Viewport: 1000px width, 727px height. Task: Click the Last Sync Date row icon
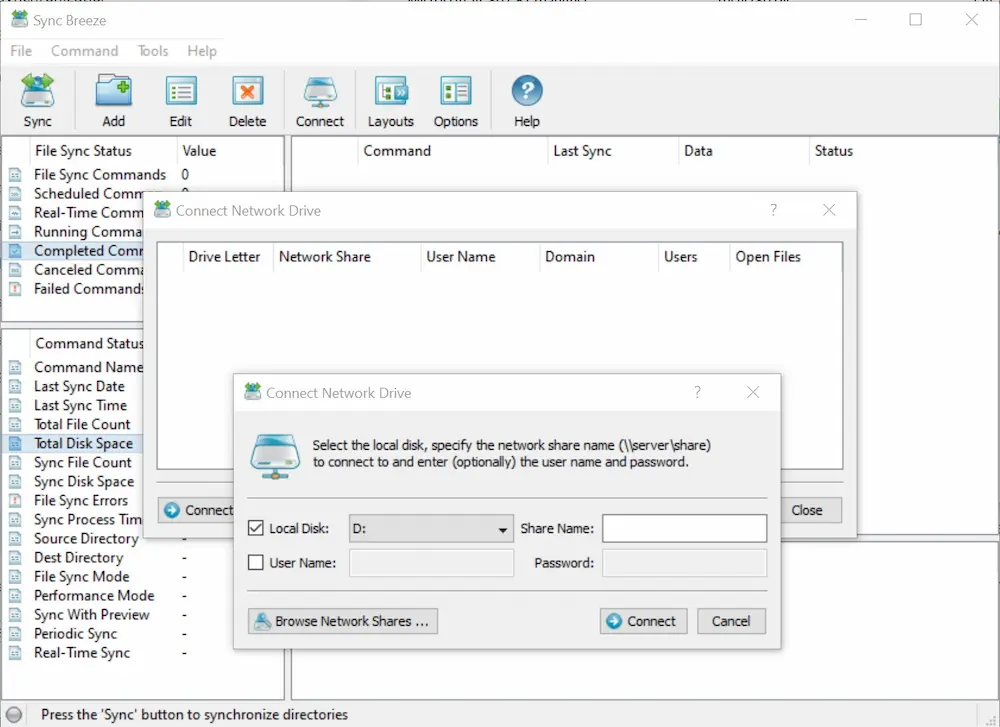[x=15, y=386]
